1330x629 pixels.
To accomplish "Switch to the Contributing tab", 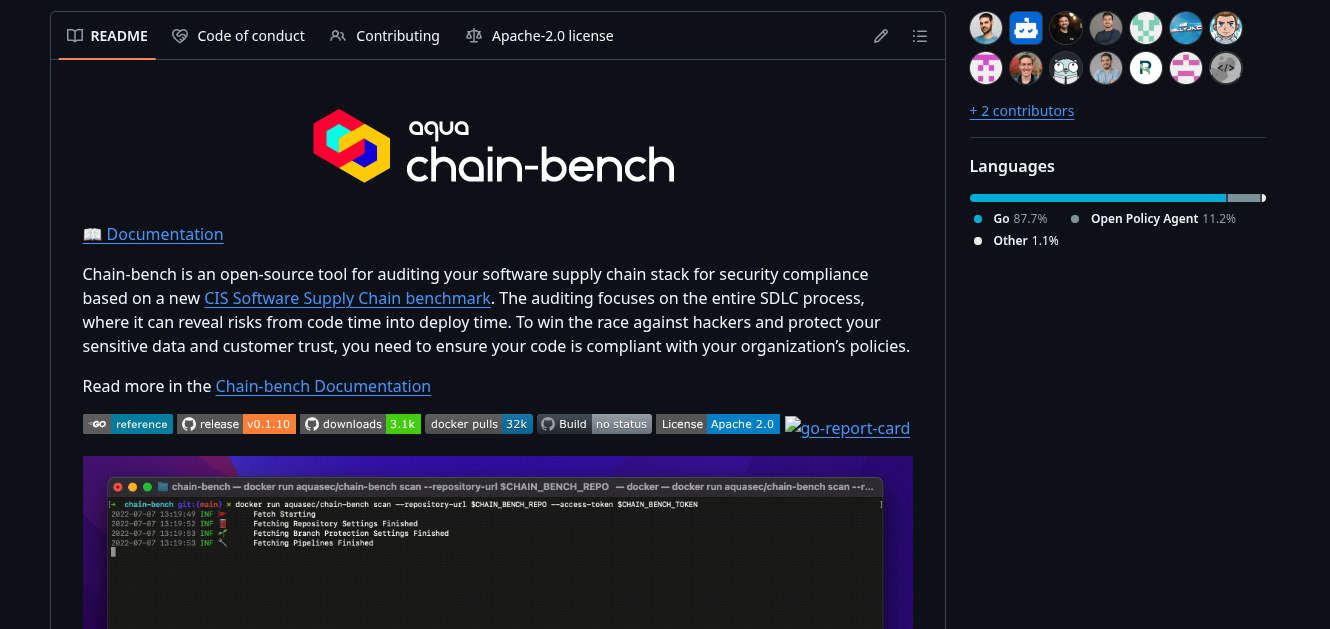I will (397, 35).
